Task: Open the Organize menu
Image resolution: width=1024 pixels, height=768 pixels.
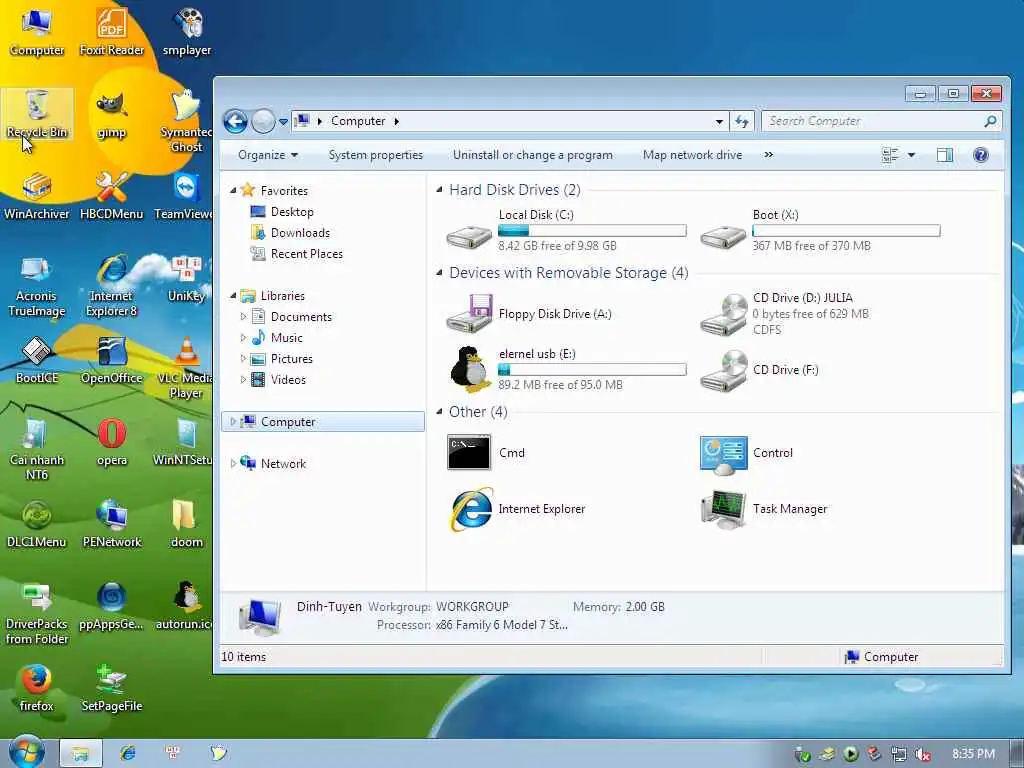Action: pos(268,155)
